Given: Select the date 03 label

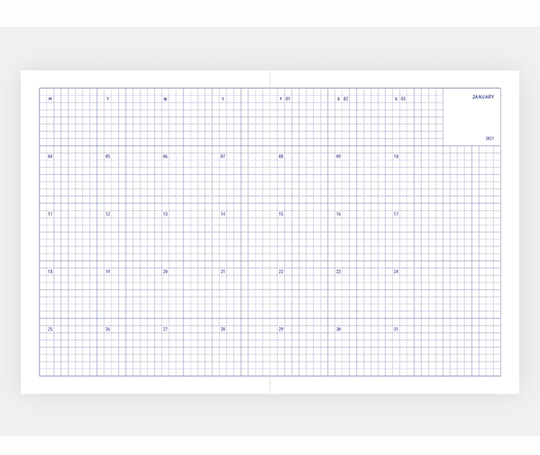Looking at the screenshot, I should click(x=403, y=99).
